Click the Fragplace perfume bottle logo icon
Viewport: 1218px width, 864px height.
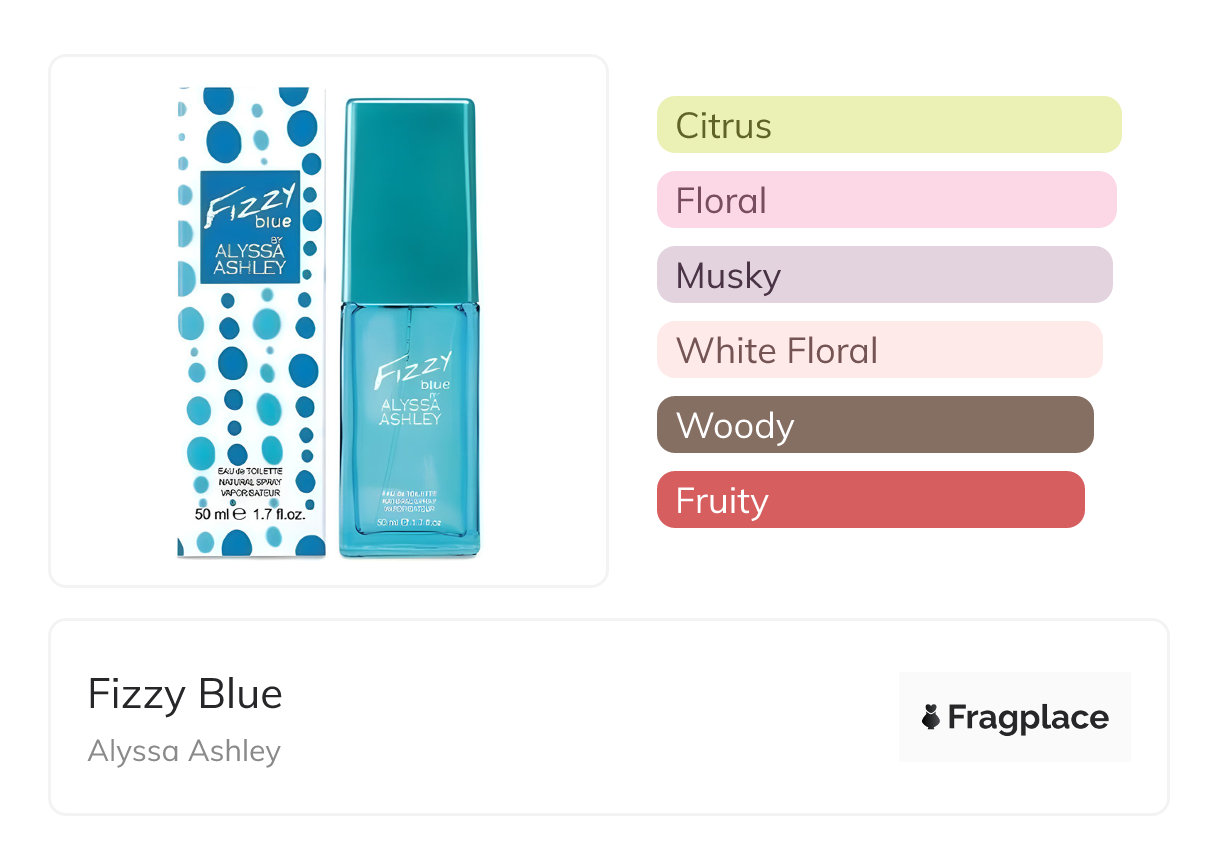(931, 717)
